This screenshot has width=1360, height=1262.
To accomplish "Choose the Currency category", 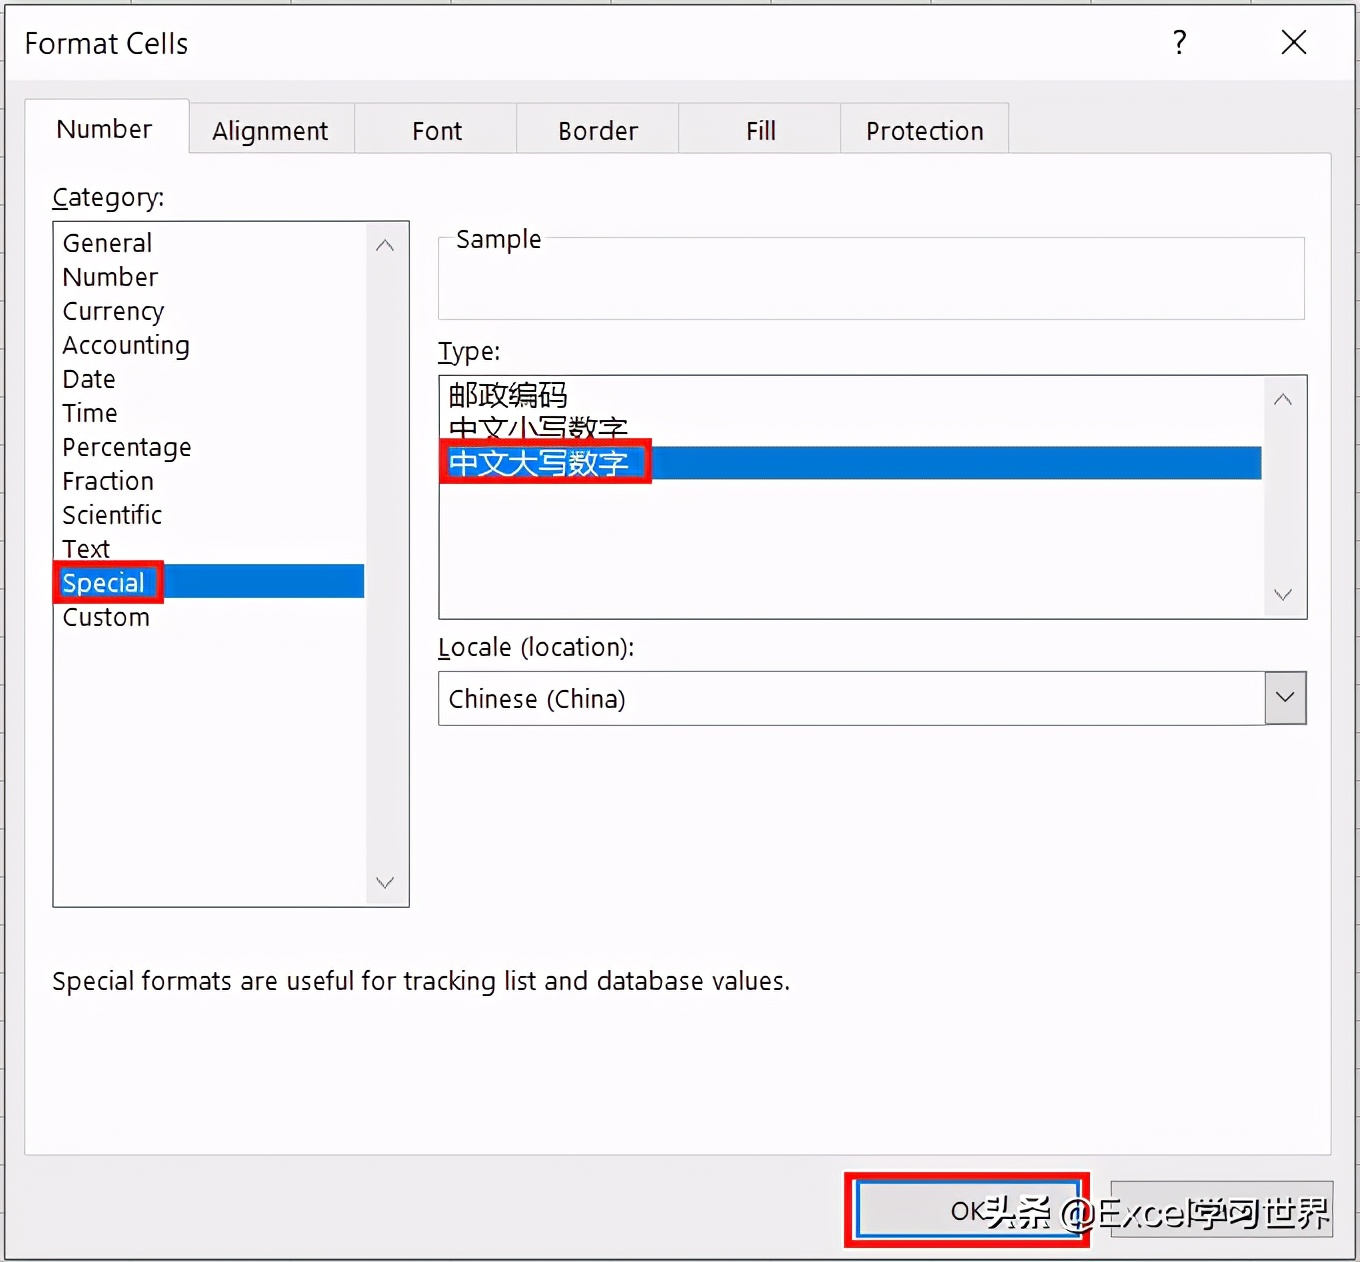I will [208, 311].
